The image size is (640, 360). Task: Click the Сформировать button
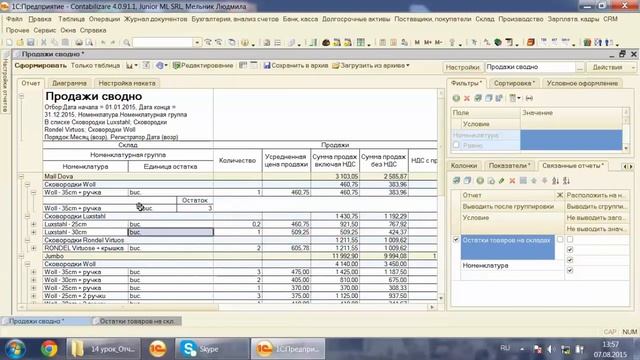click(x=40, y=66)
